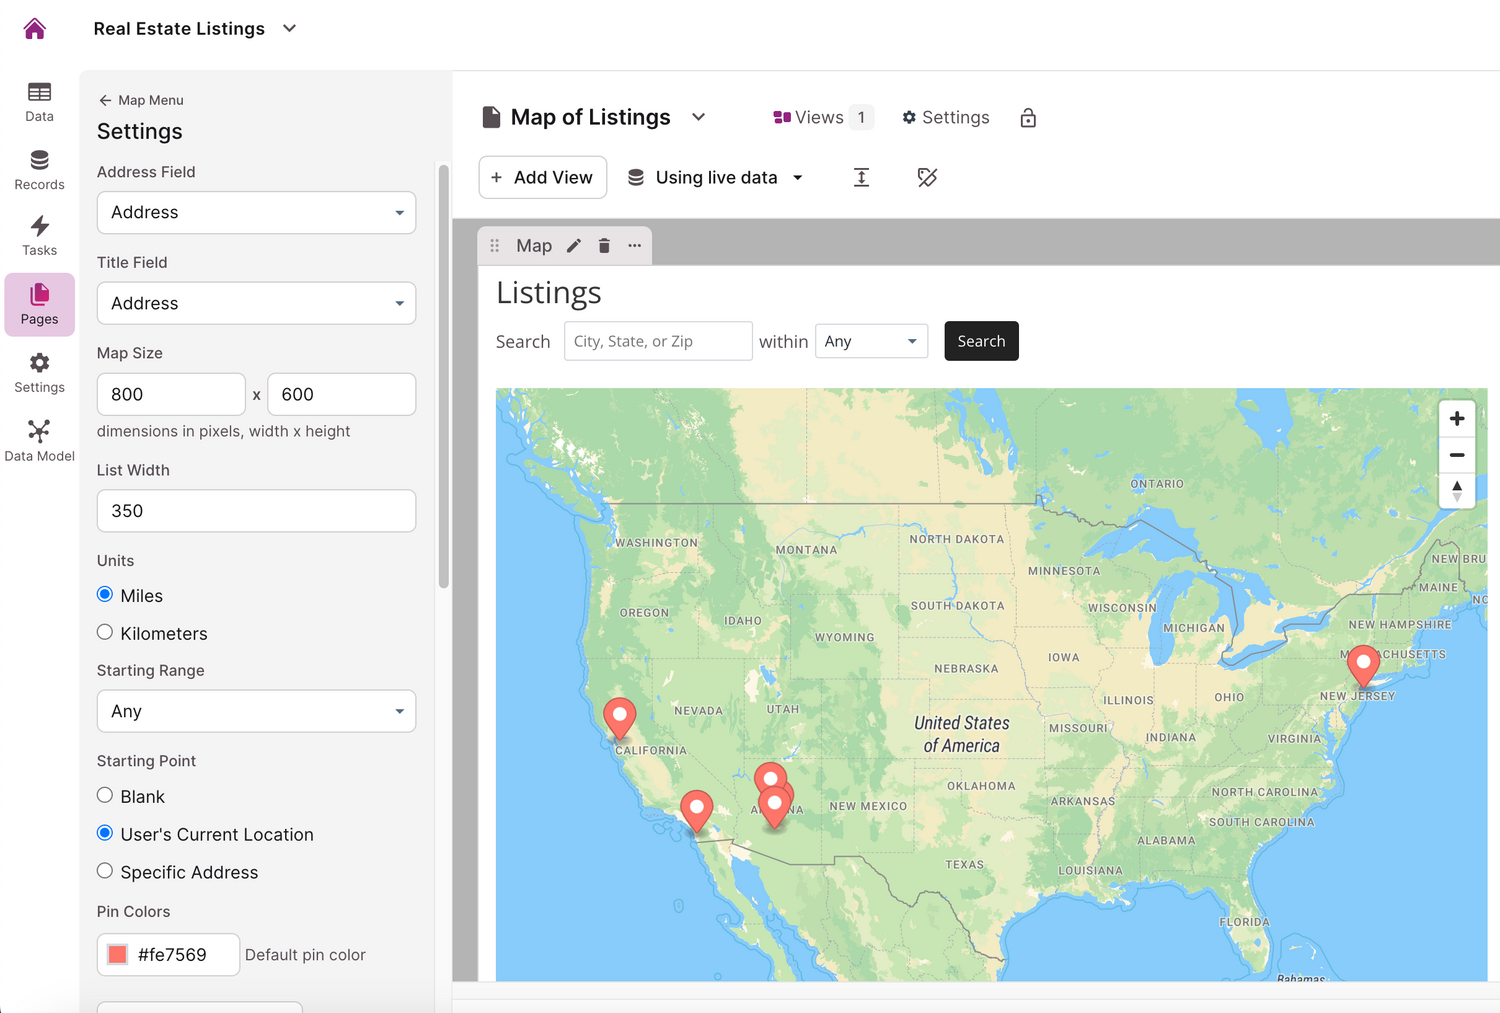Edit the default pin color swatch
Image resolution: width=1500 pixels, height=1013 pixels.
tap(117, 954)
